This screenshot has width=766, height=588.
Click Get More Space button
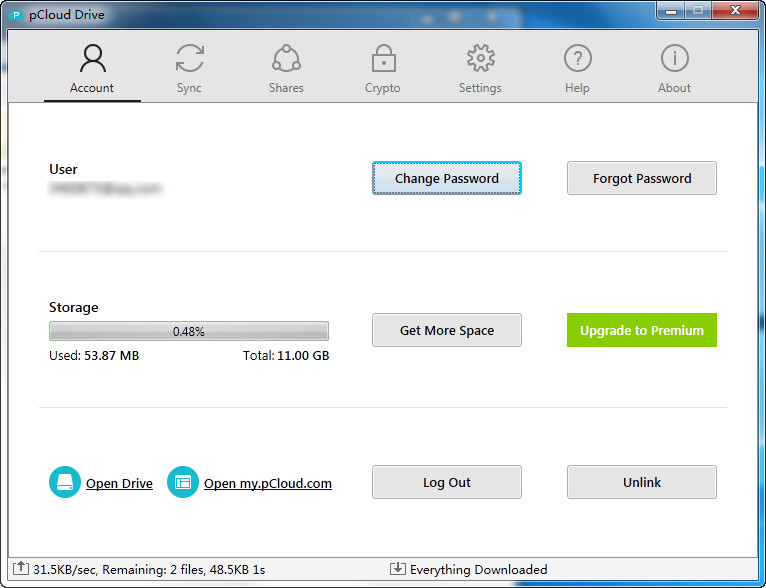447,330
